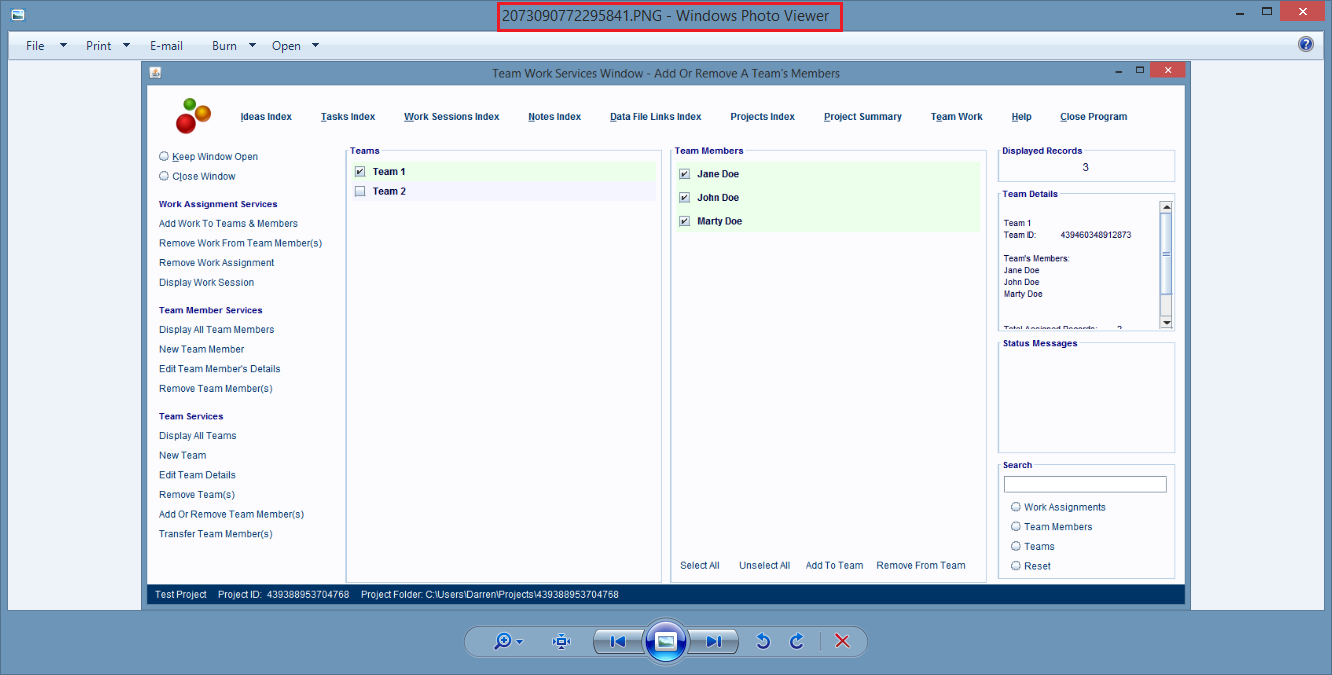Click Add Work To Teams & Members

(x=228, y=224)
